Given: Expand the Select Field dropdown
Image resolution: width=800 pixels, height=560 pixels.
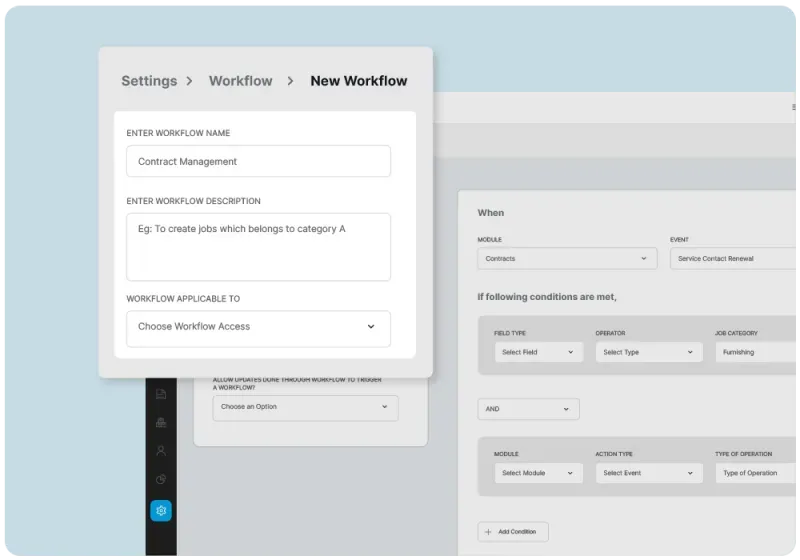Looking at the screenshot, I should pos(538,352).
